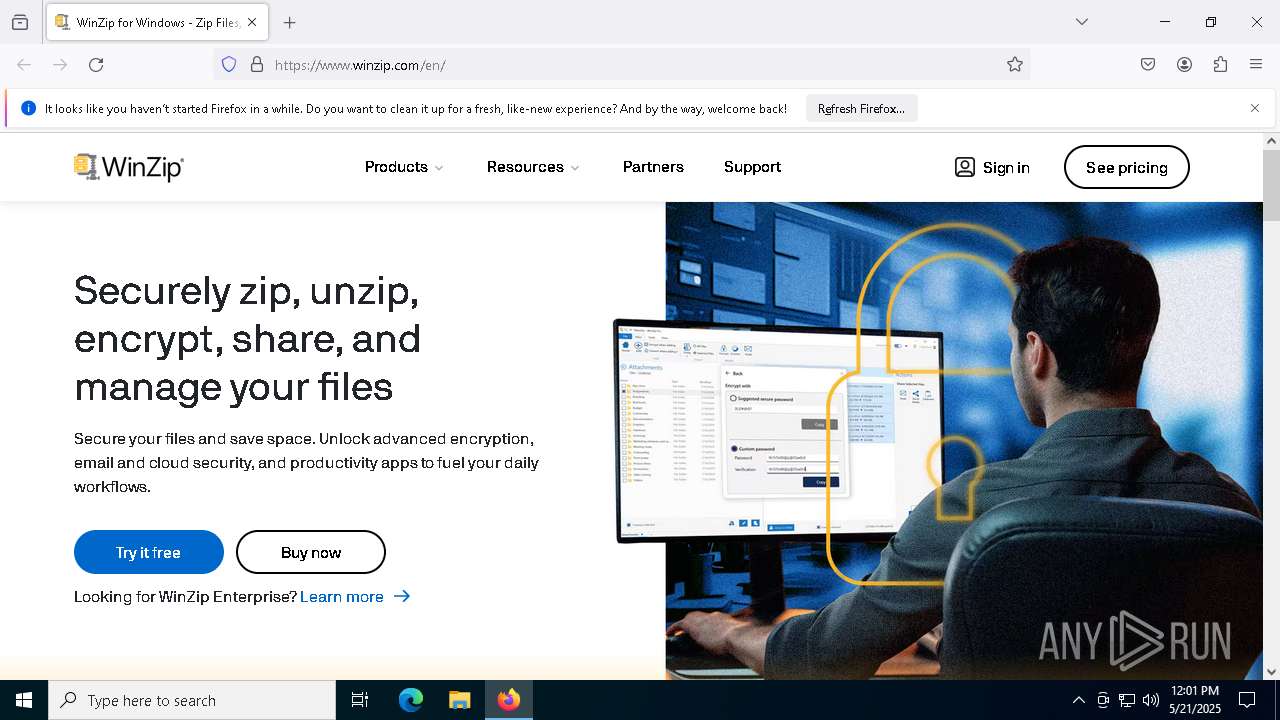Select the Firefox taskbar icon
Image resolution: width=1280 pixels, height=720 pixels.
[x=509, y=700]
